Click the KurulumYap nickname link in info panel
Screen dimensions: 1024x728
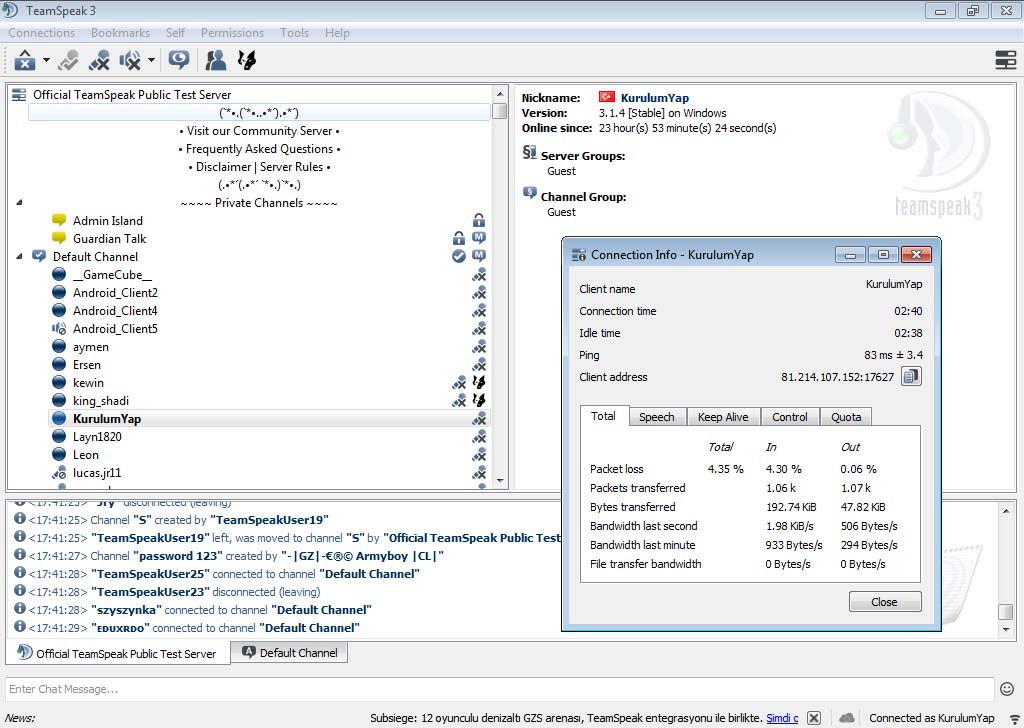[654, 97]
